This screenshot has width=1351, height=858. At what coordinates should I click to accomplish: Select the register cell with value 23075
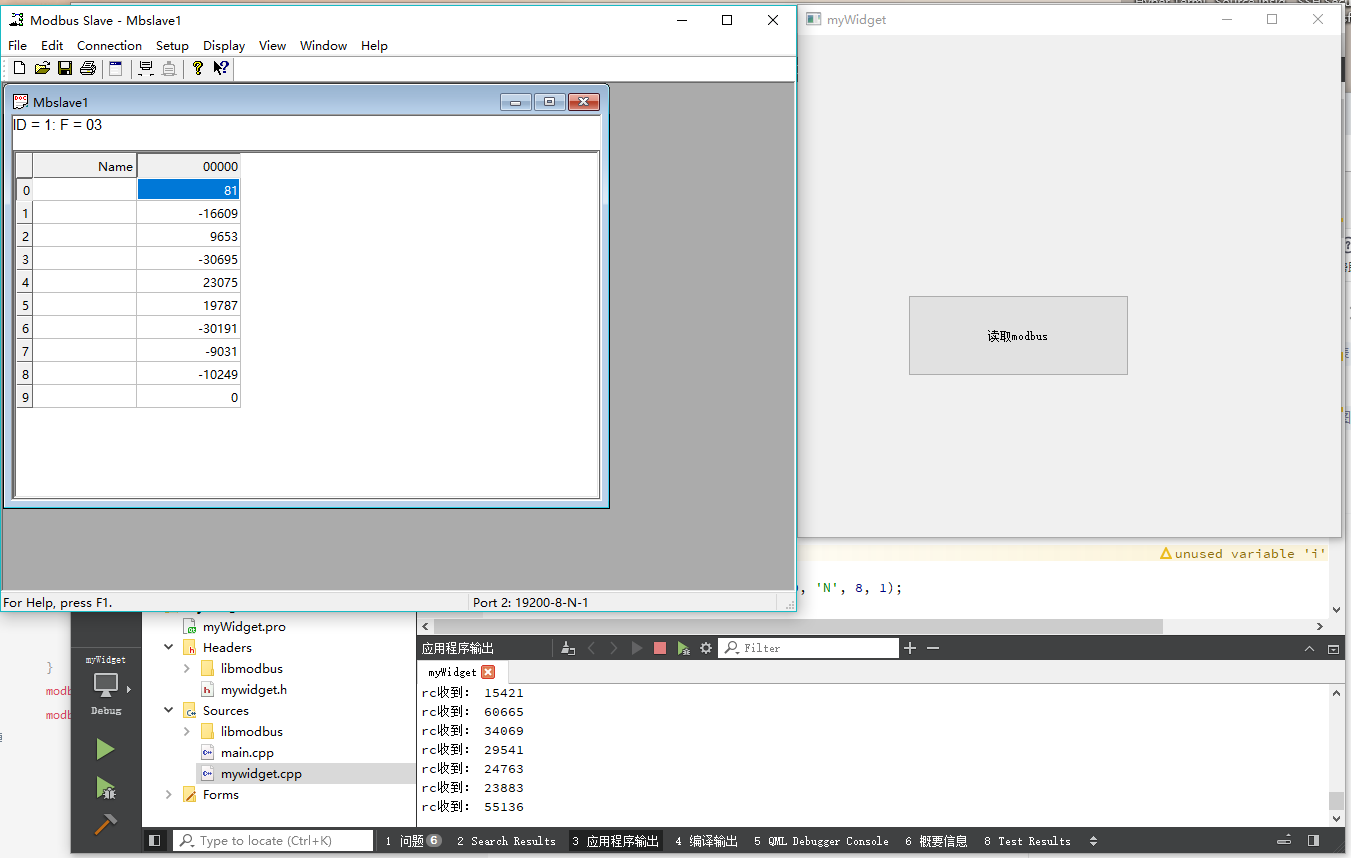tap(188, 282)
